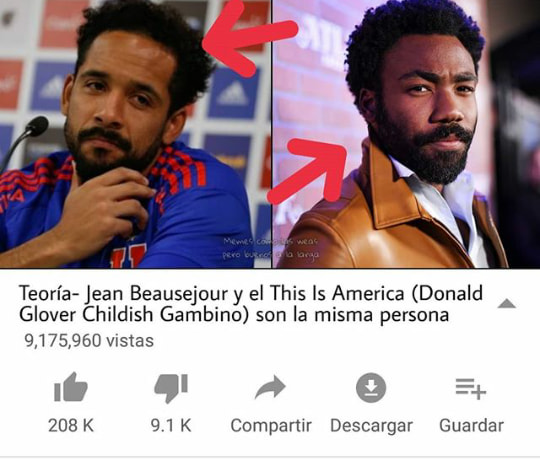Choose the Guardar label
This screenshot has height=459, width=540.
click(471, 425)
